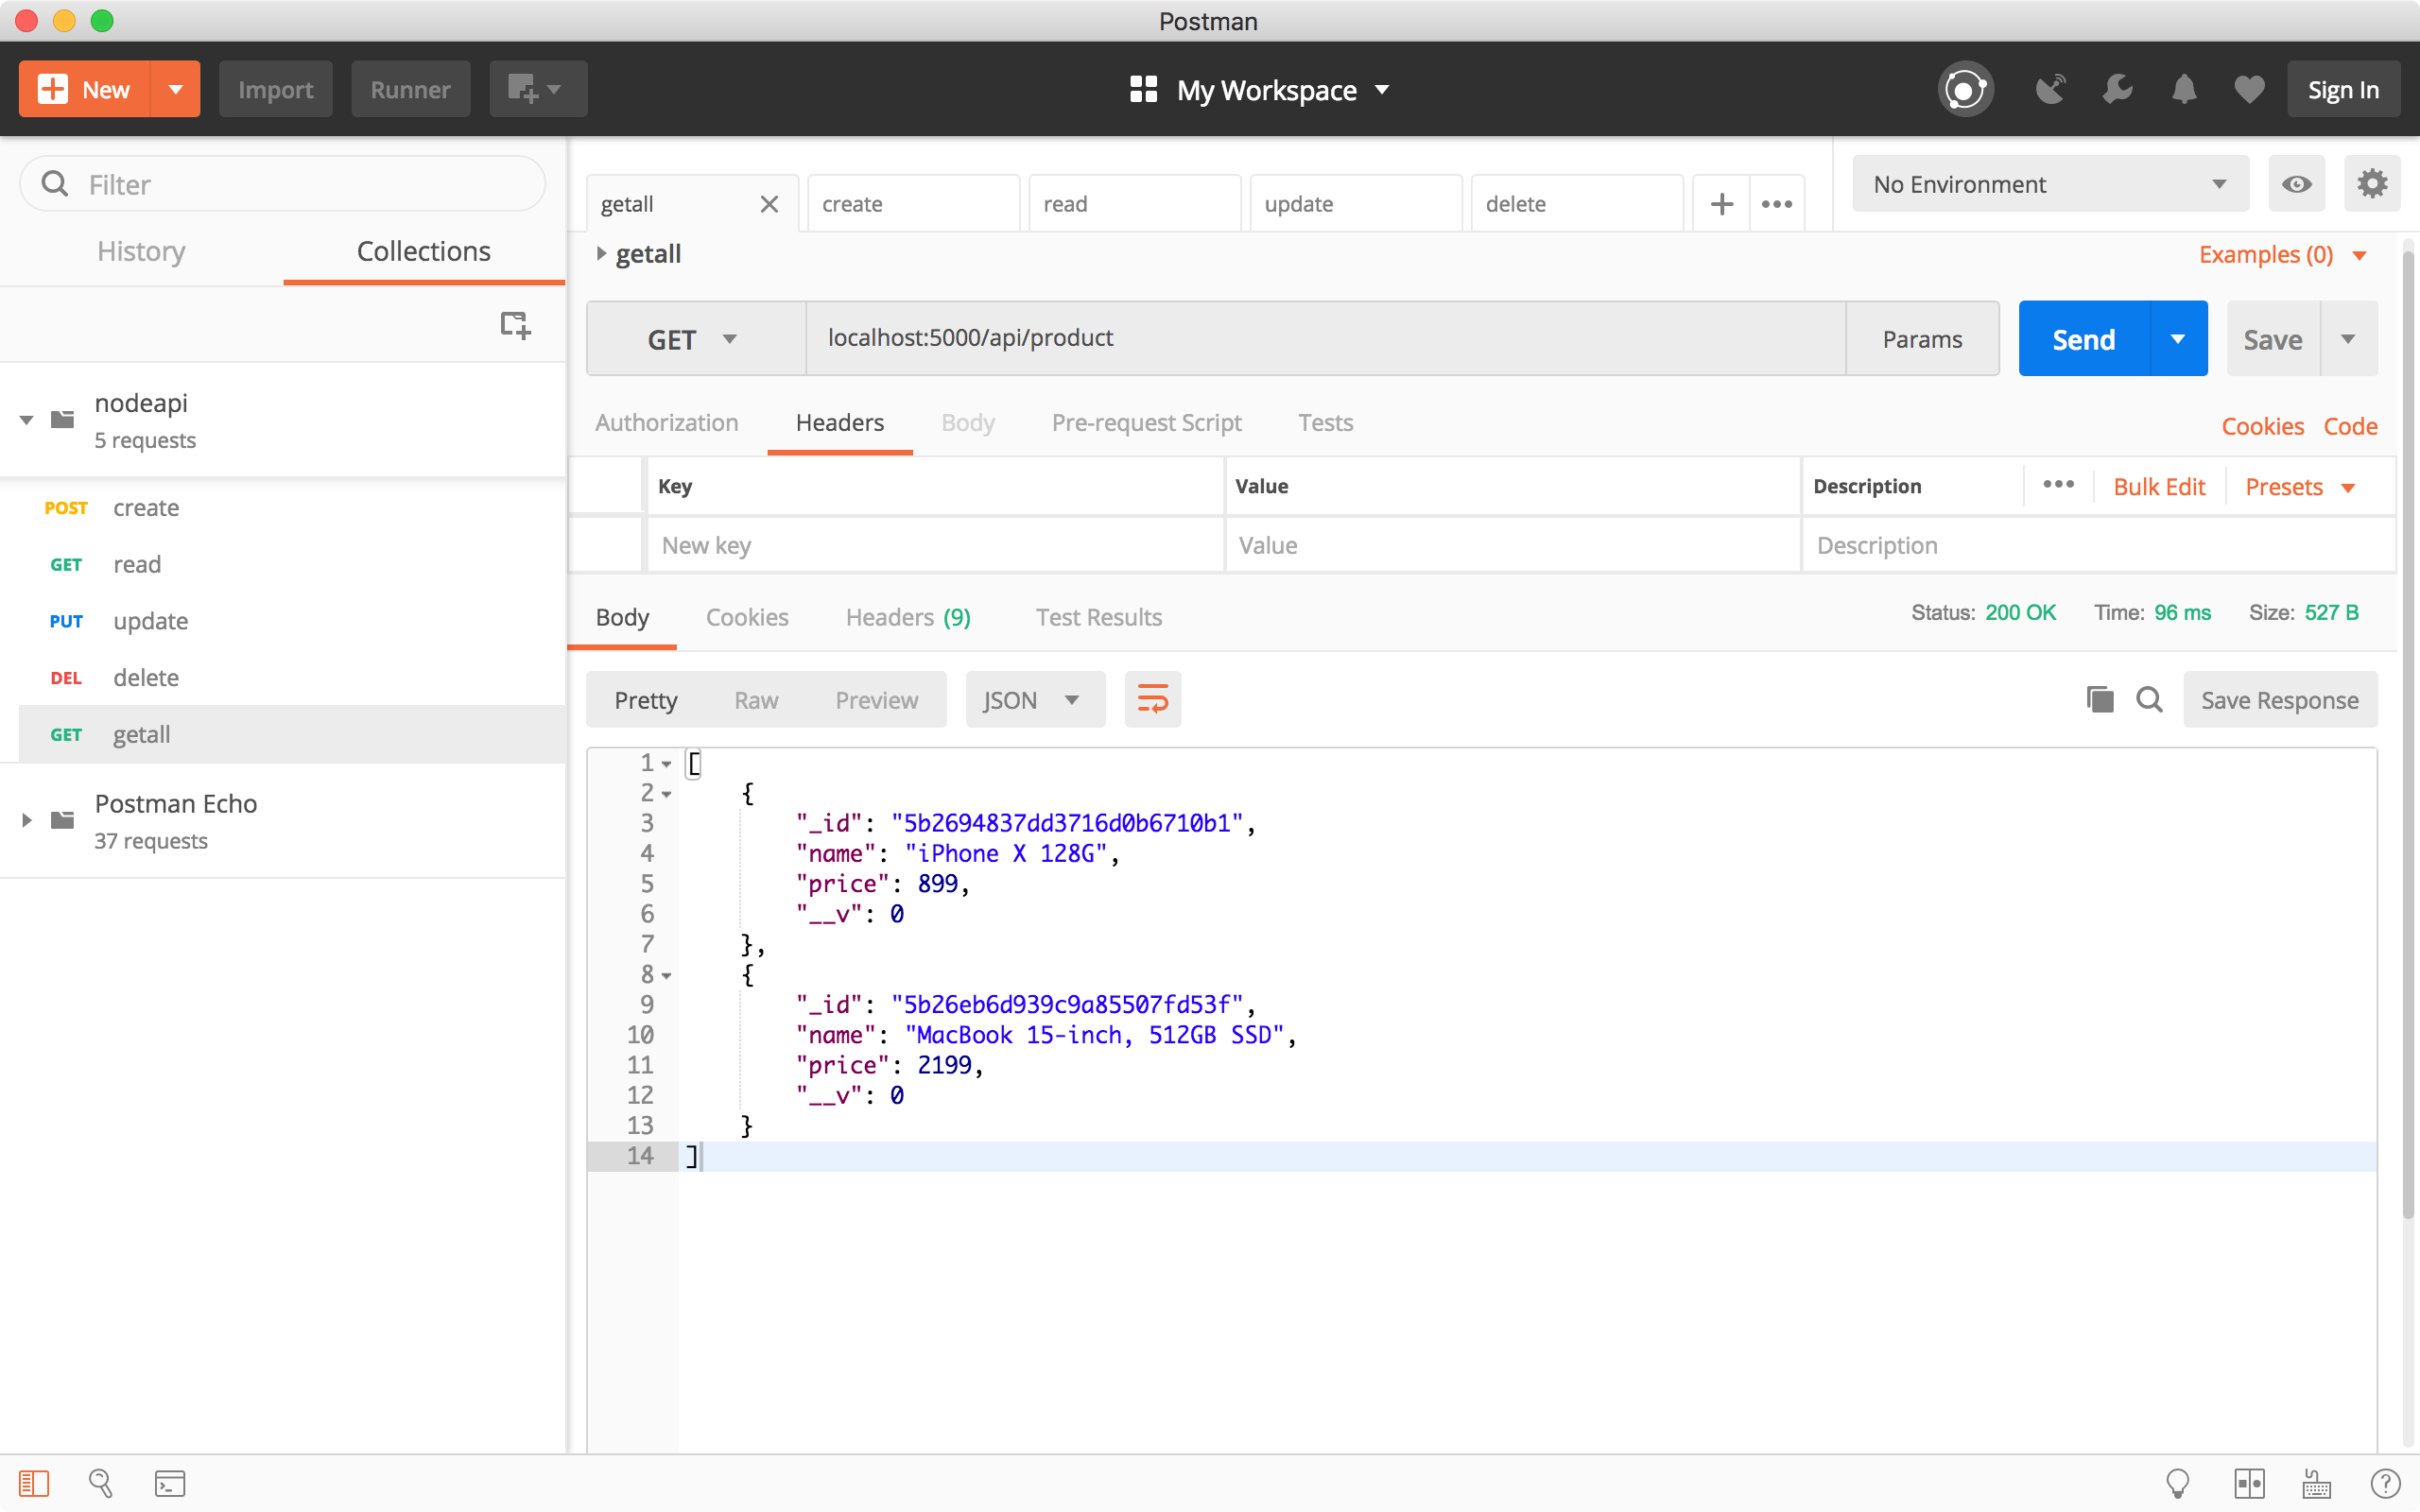Click Save Response
The image size is (2420, 1512).
click(x=2280, y=700)
